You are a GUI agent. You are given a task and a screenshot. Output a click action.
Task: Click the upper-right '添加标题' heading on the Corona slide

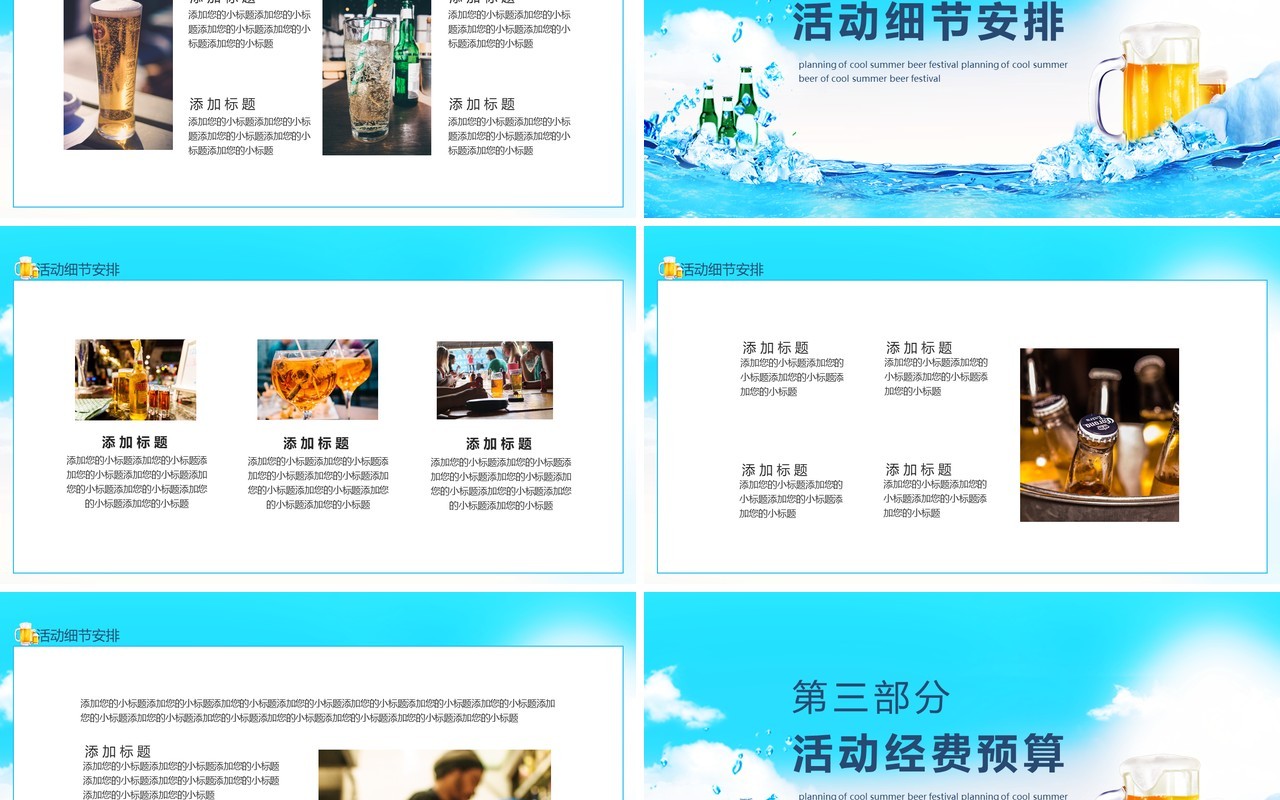point(919,348)
